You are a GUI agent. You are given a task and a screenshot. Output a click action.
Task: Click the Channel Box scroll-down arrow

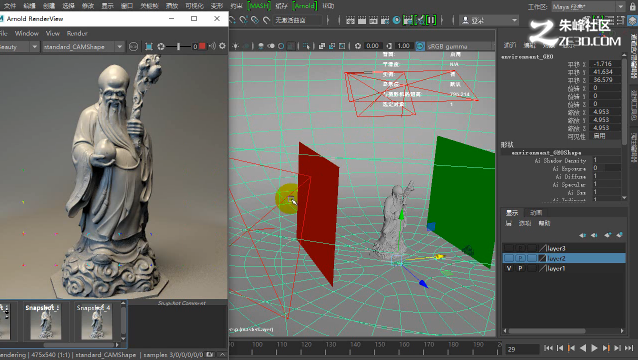pyautogui.click(x=625, y=198)
